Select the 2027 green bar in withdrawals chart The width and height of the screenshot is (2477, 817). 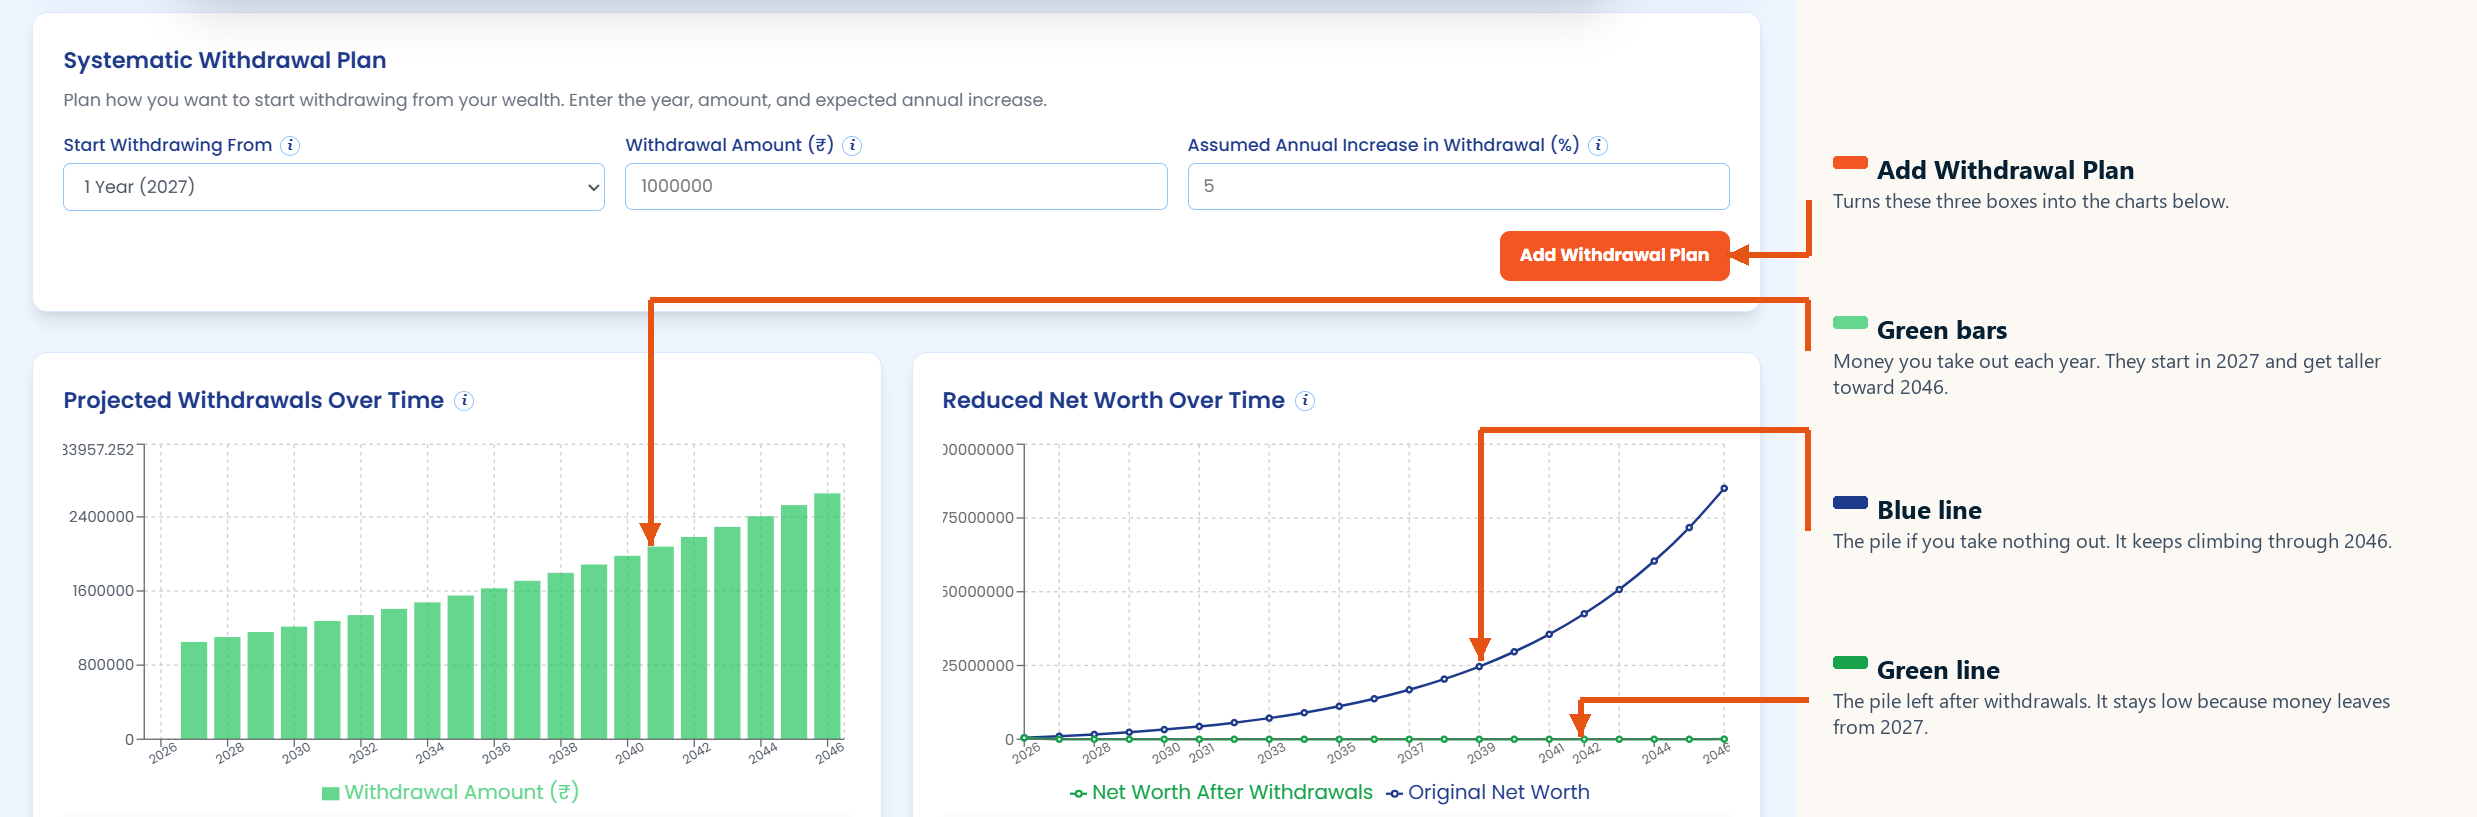coord(194,690)
